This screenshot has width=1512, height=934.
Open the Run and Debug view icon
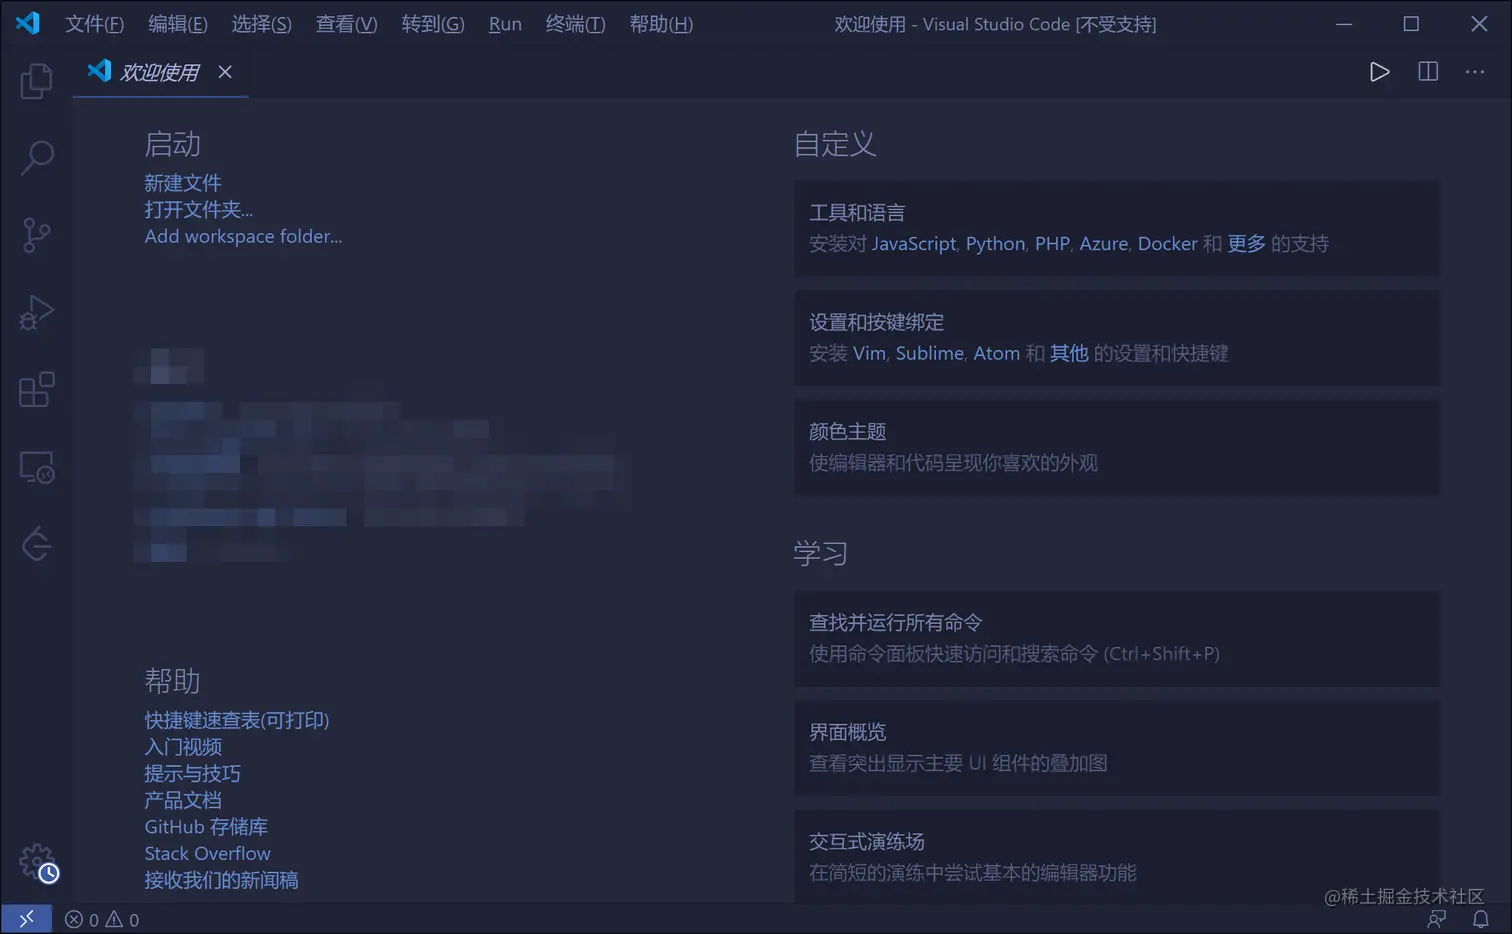(36, 312)
